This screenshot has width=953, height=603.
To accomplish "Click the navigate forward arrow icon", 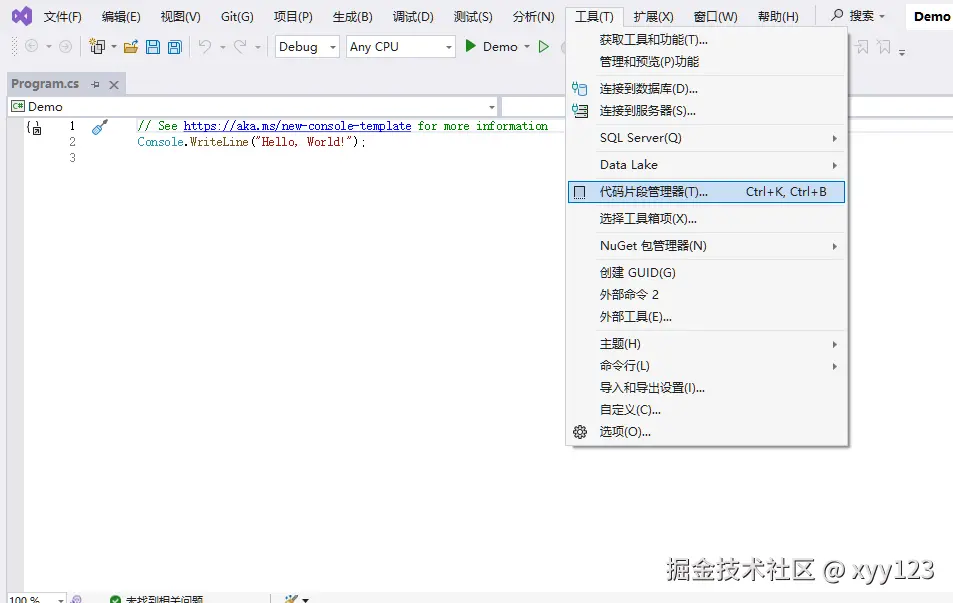I will (65, 46).
